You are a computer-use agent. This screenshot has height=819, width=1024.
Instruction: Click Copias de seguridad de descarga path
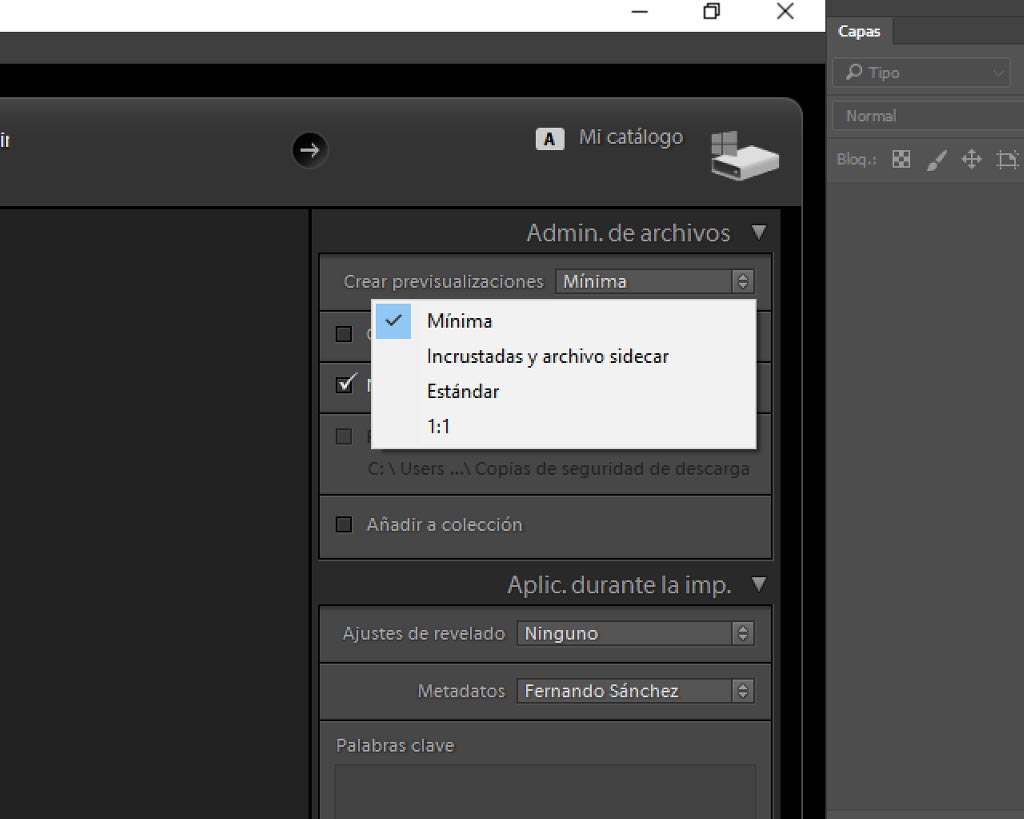pos(558,469)
